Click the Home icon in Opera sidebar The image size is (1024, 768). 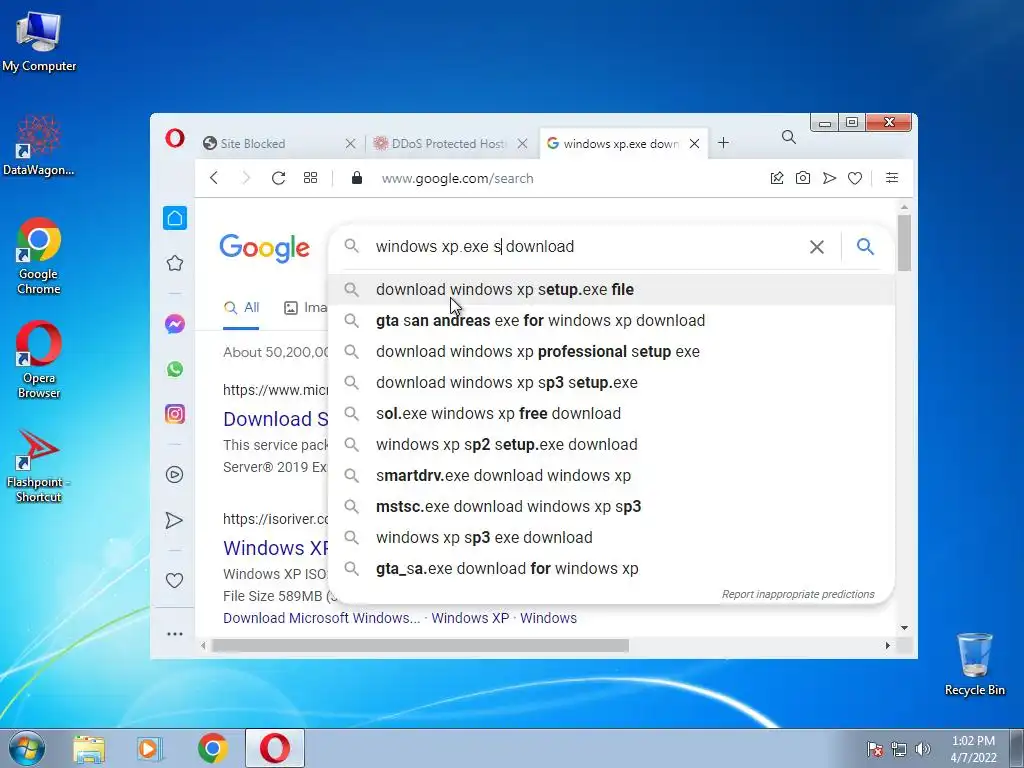[174, 217]
